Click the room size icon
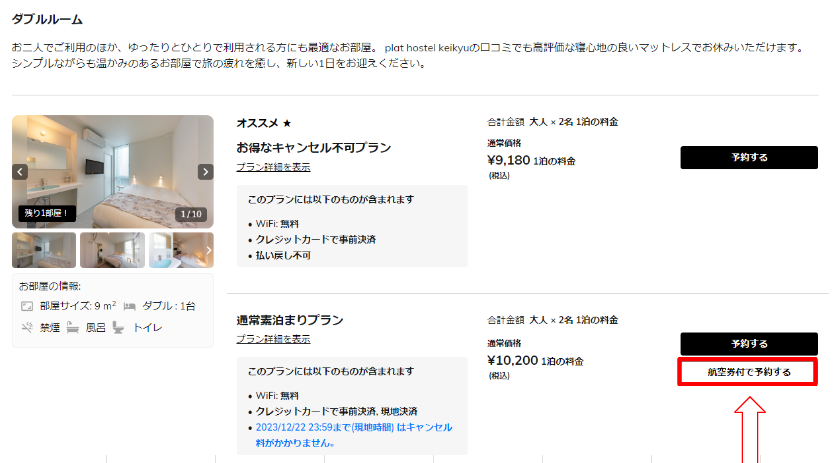Screen dimensions: 834x463 27,306
